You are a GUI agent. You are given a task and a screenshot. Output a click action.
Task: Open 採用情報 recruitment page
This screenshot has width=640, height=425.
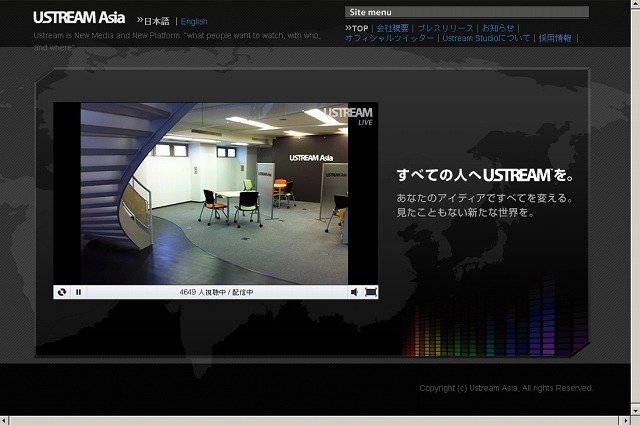(555, 38)
